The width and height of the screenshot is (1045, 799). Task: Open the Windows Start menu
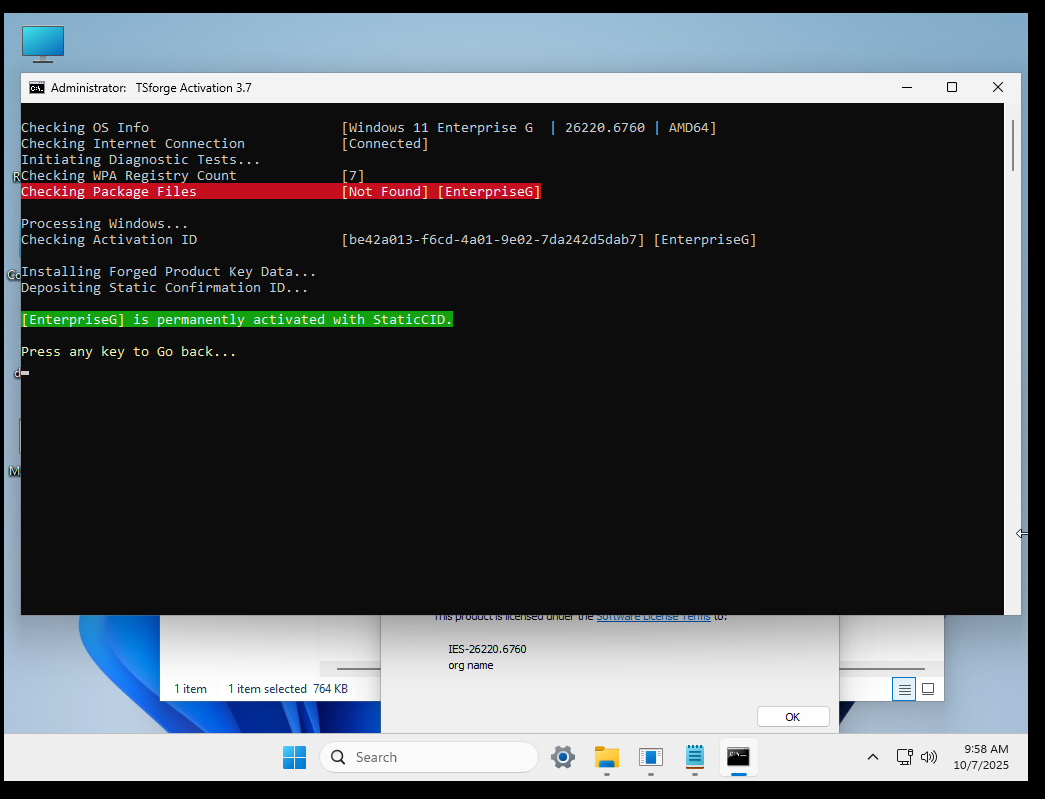295,757
